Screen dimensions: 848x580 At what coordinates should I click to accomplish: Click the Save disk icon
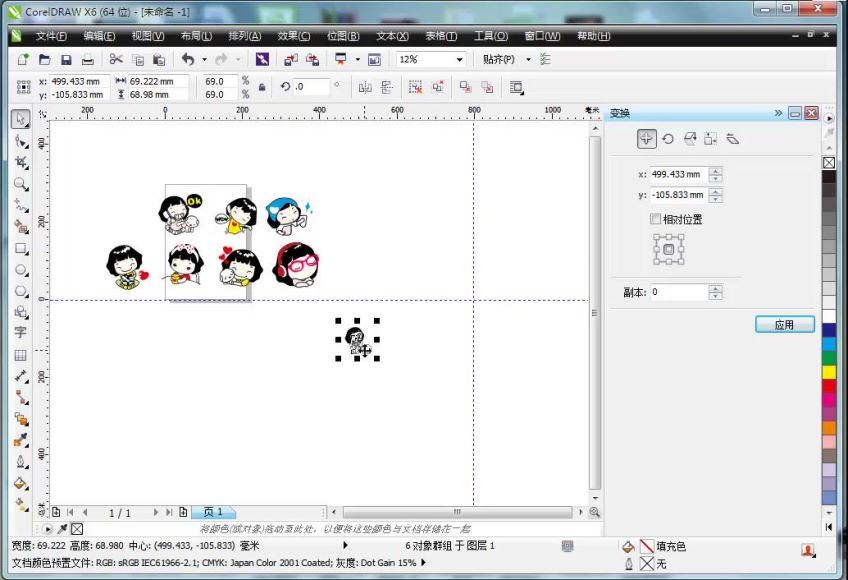point(66,60)
